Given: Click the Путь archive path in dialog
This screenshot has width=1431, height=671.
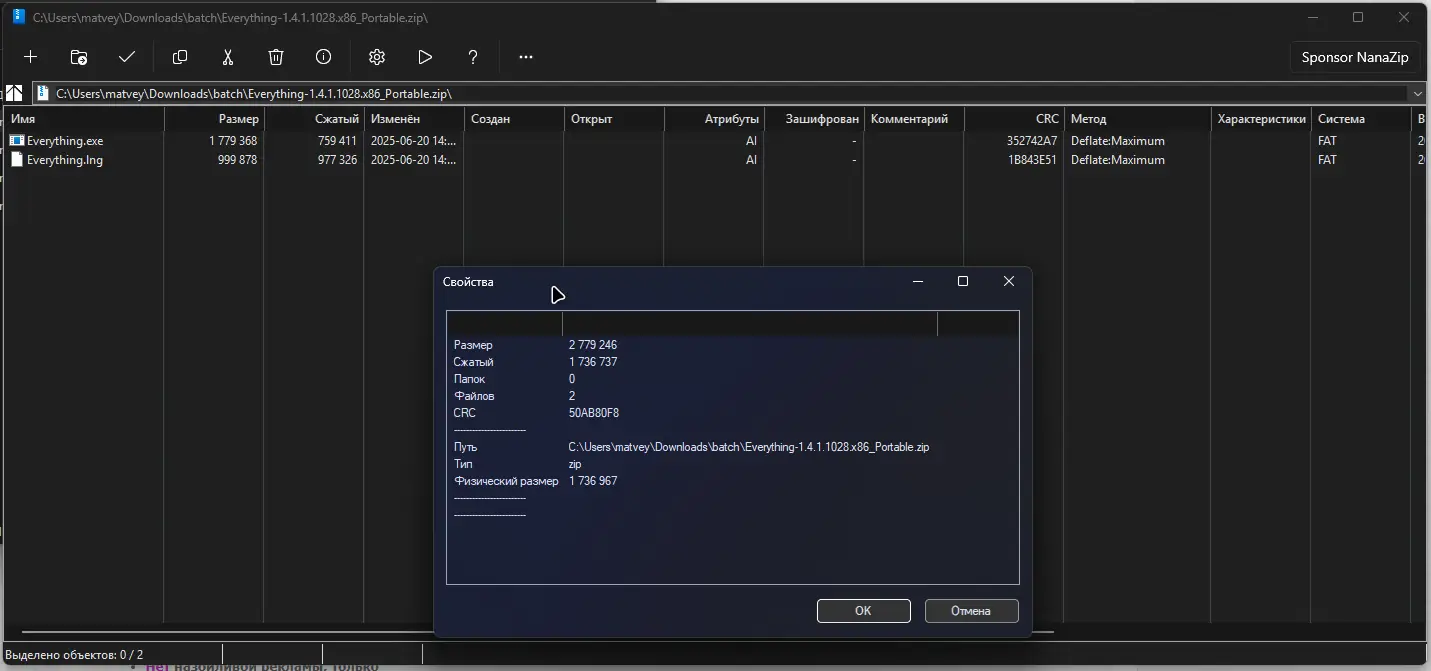Looking at the screenshot, I should pos(749,447).
